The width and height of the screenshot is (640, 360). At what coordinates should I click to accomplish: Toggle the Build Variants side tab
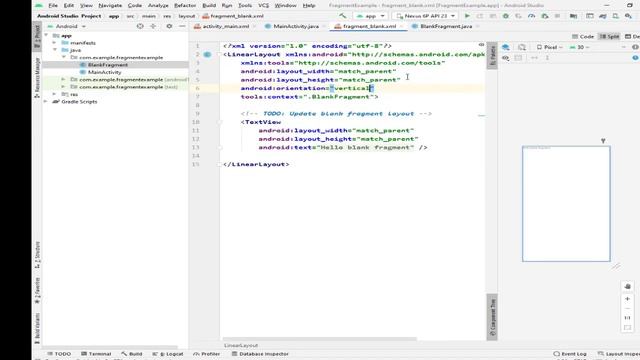pyautogui.click(x=37, y=328)
